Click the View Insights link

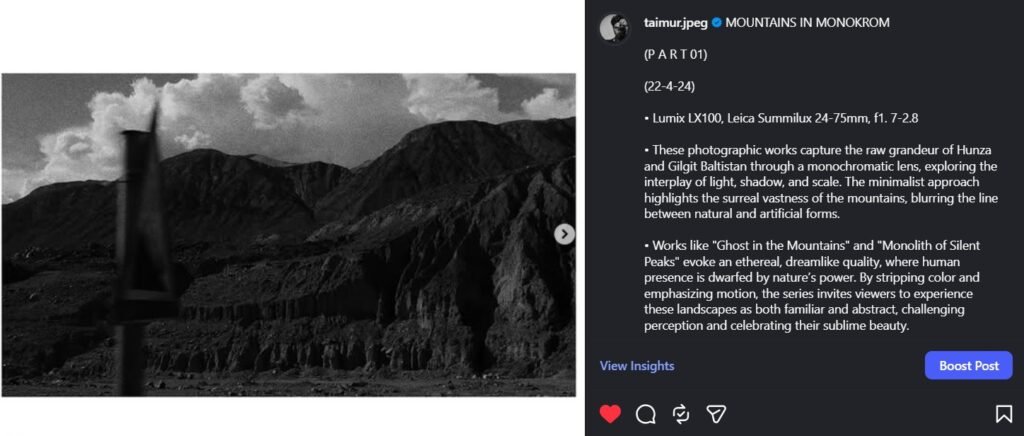coord(637,366)
